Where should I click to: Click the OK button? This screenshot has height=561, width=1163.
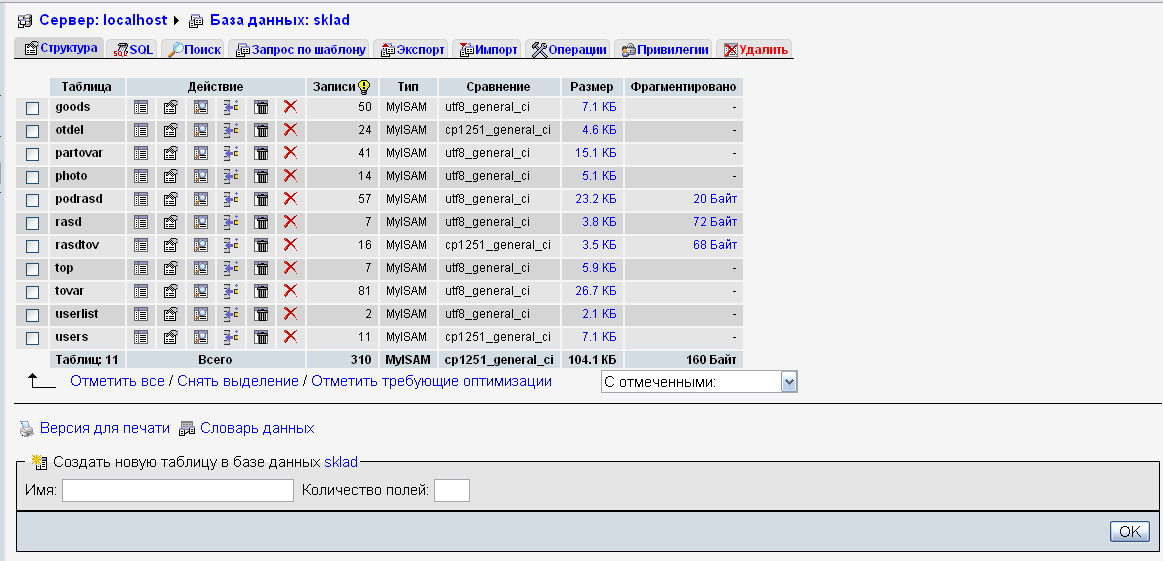click(1130, 531)
